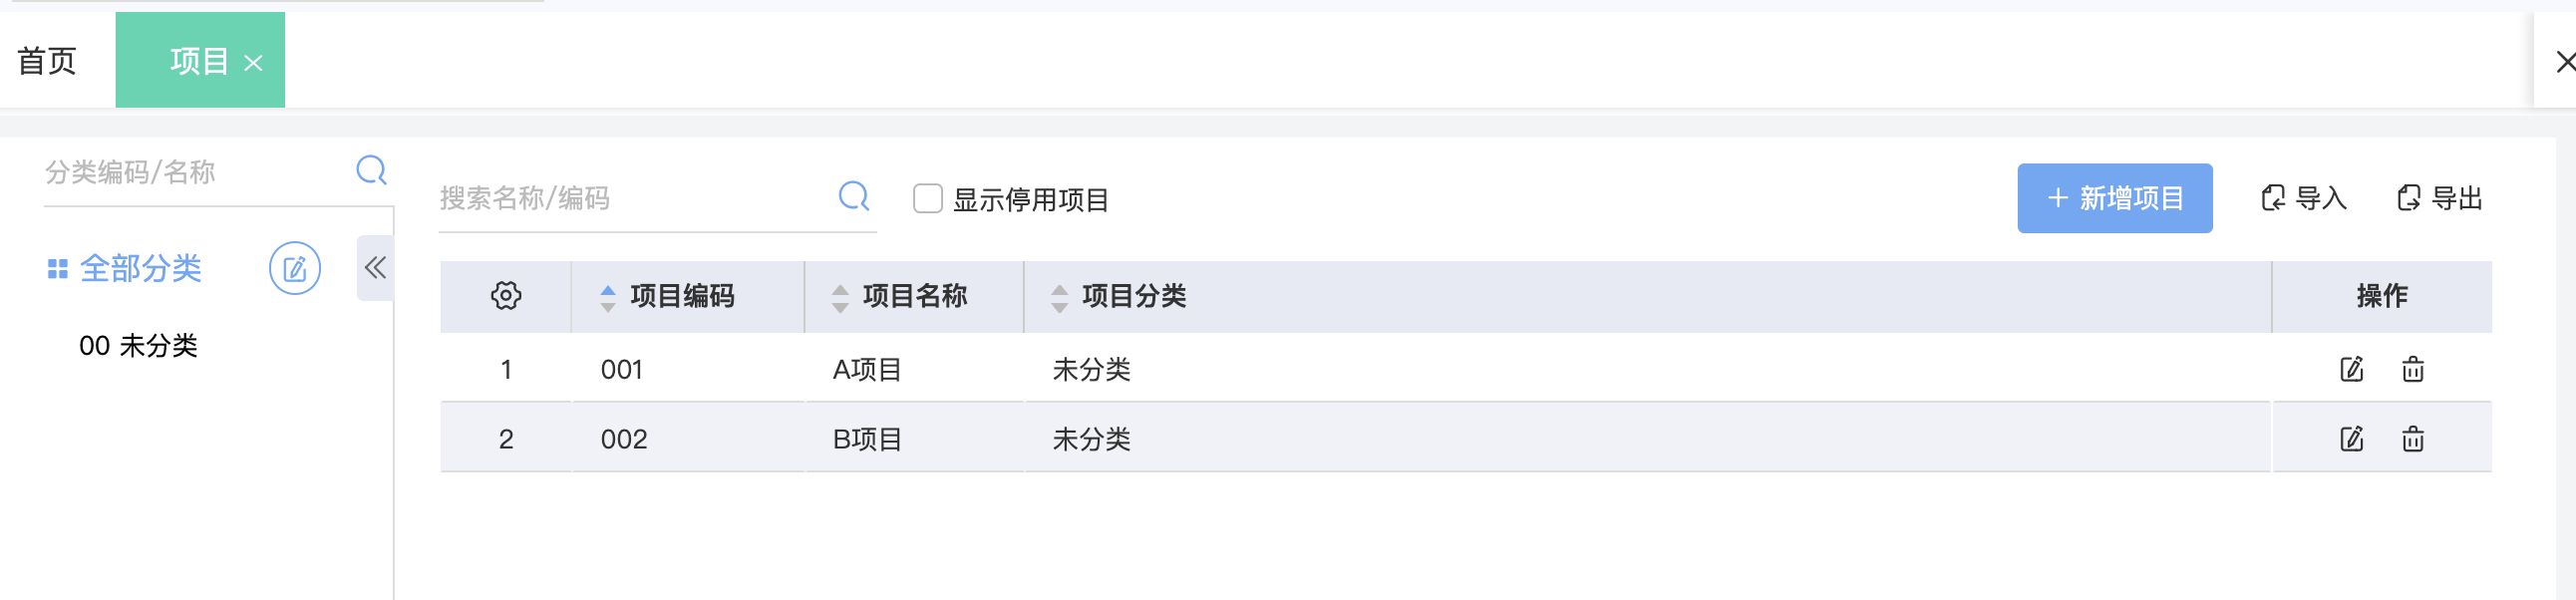Select the 00 未分类 category
This screenshot has height=600, width=2576.
138,346
